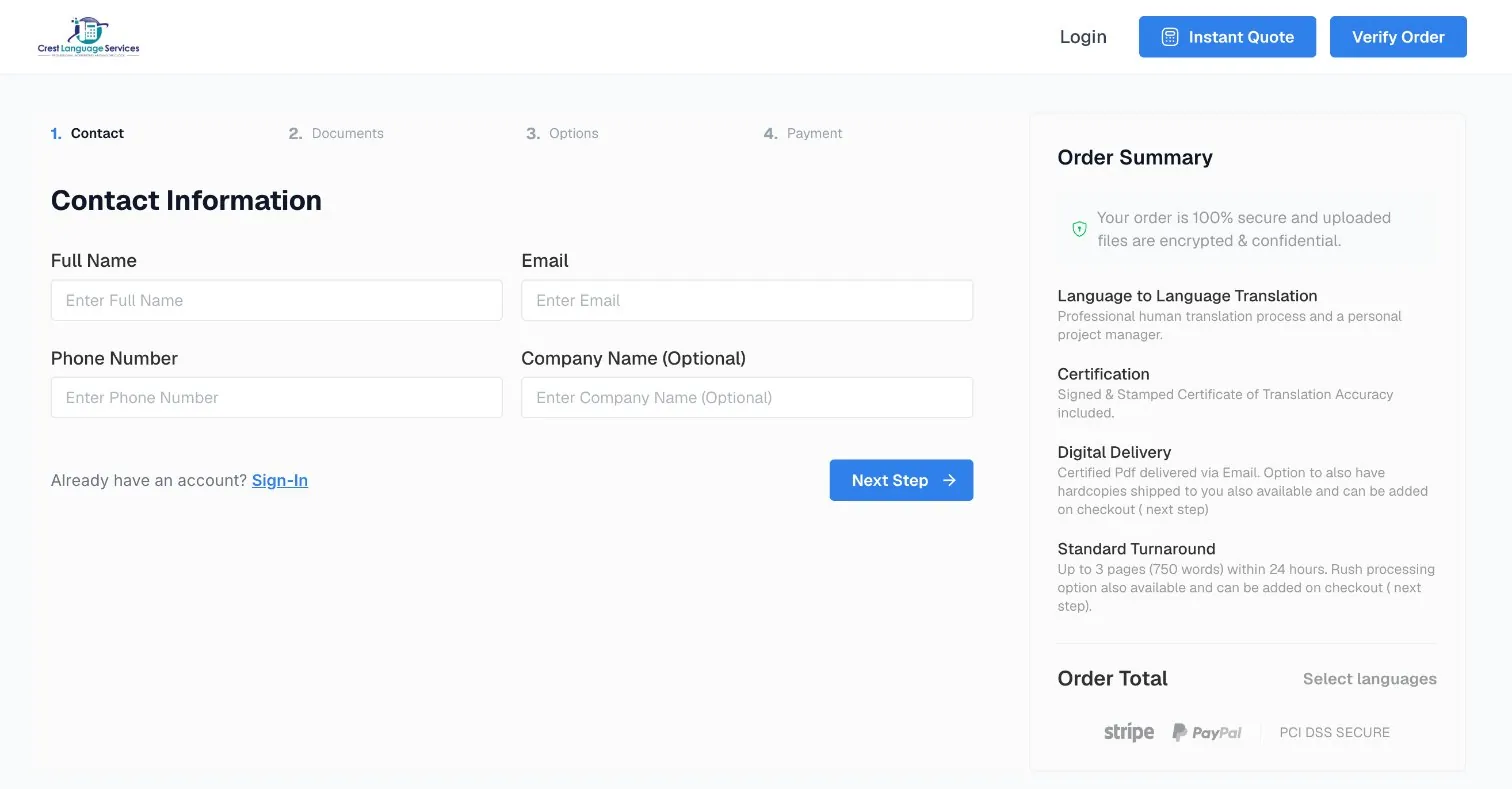Click the arrow icon in Next Step
The height and width of the screenshot is (789, 1512).
pyautogui.click(x=950, y=480)
